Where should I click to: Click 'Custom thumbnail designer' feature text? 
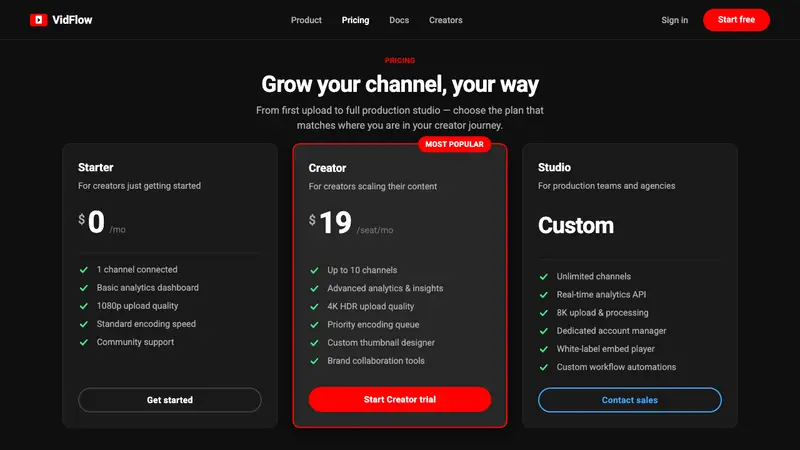(x=381, y=342)
